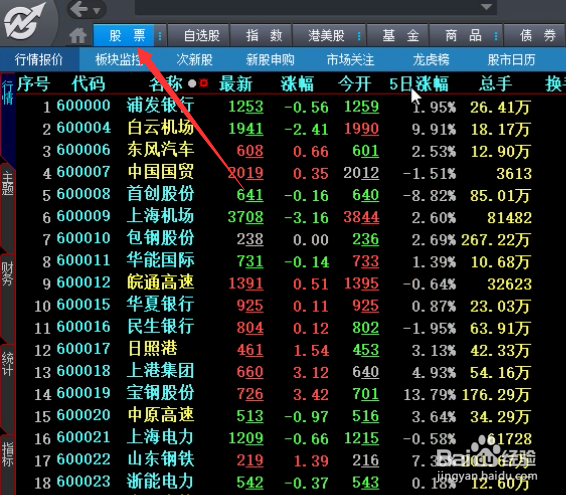This screenshot has height=495, width=566.
Task: Select the 财务 side tab
Action: click(x=8, y=274)
